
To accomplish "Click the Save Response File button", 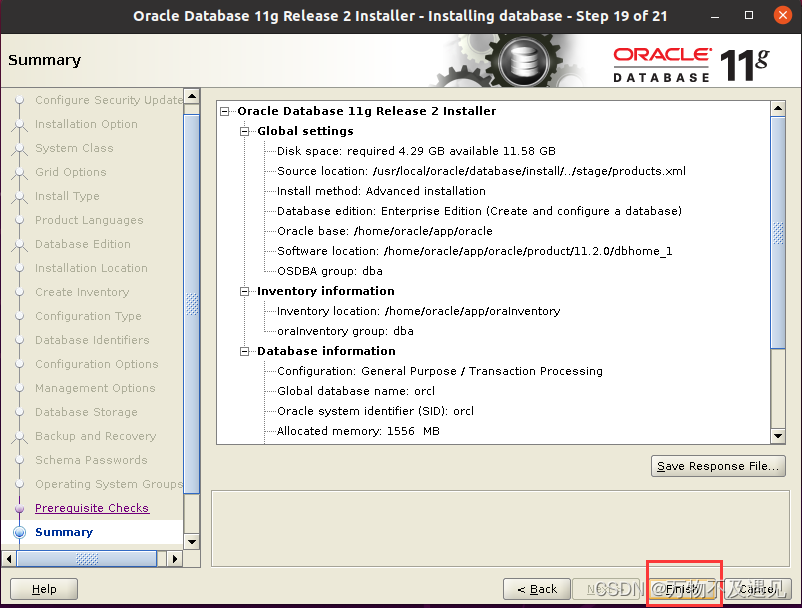I will tap(718, 466).
